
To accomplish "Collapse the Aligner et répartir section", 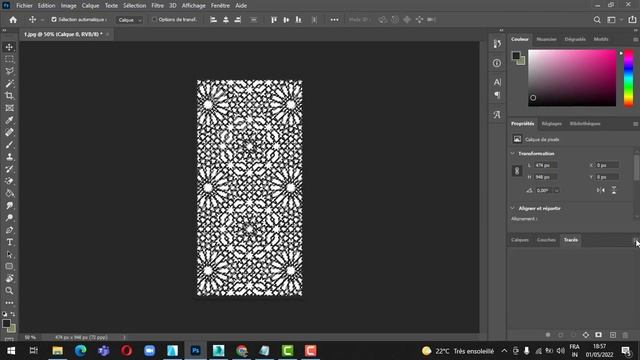I will point(513,208).
